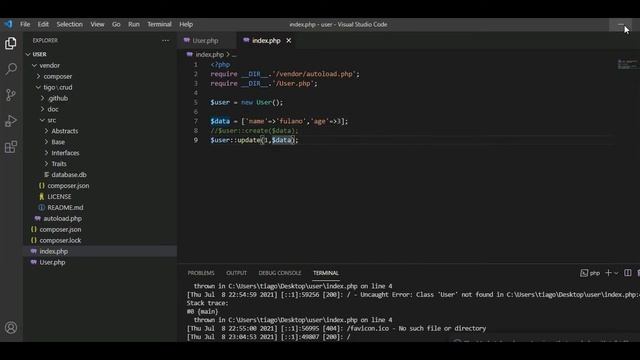Open Run and Debug view

11,121
